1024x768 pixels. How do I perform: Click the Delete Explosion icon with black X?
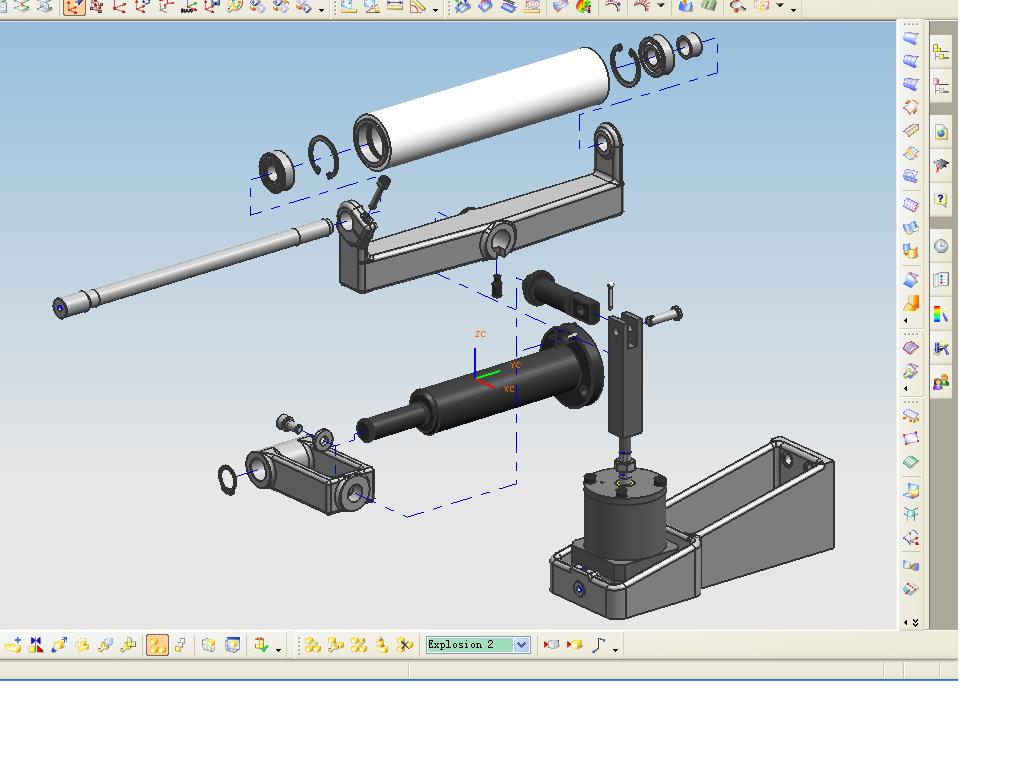[x=405, y=645]
